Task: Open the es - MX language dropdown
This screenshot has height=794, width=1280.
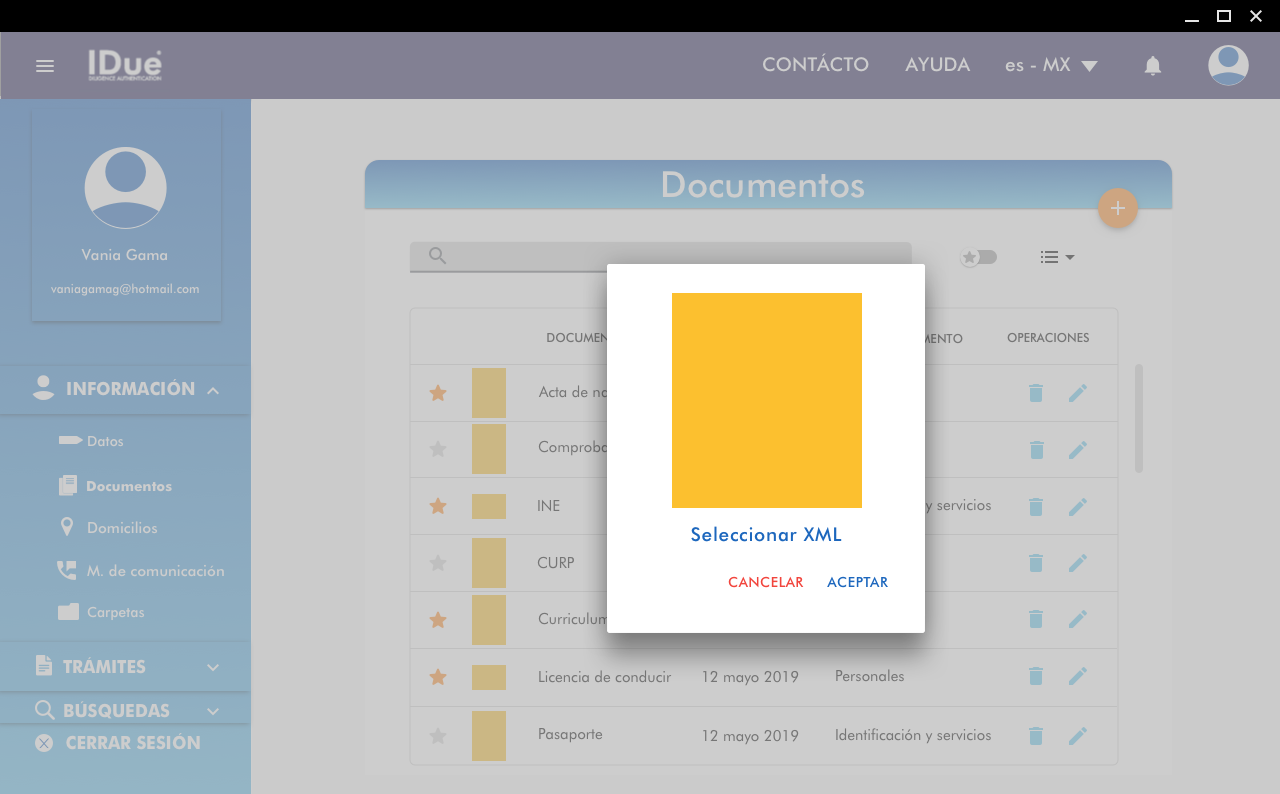Action: point(1050,66)
